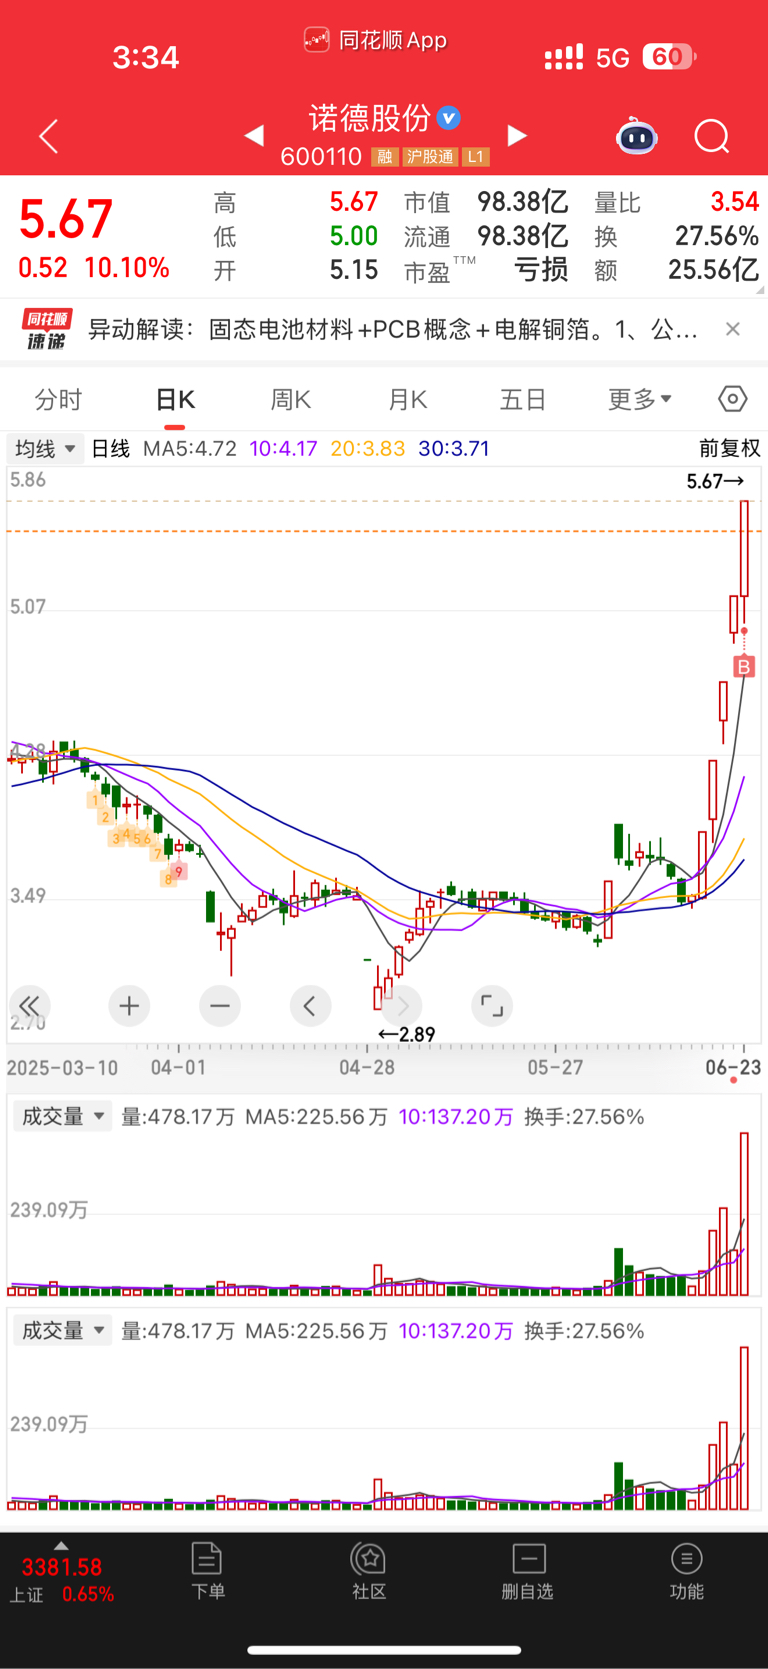Tap the 融 margin tag
This screenshot has width=768, height=1669.
pos(384,157)
